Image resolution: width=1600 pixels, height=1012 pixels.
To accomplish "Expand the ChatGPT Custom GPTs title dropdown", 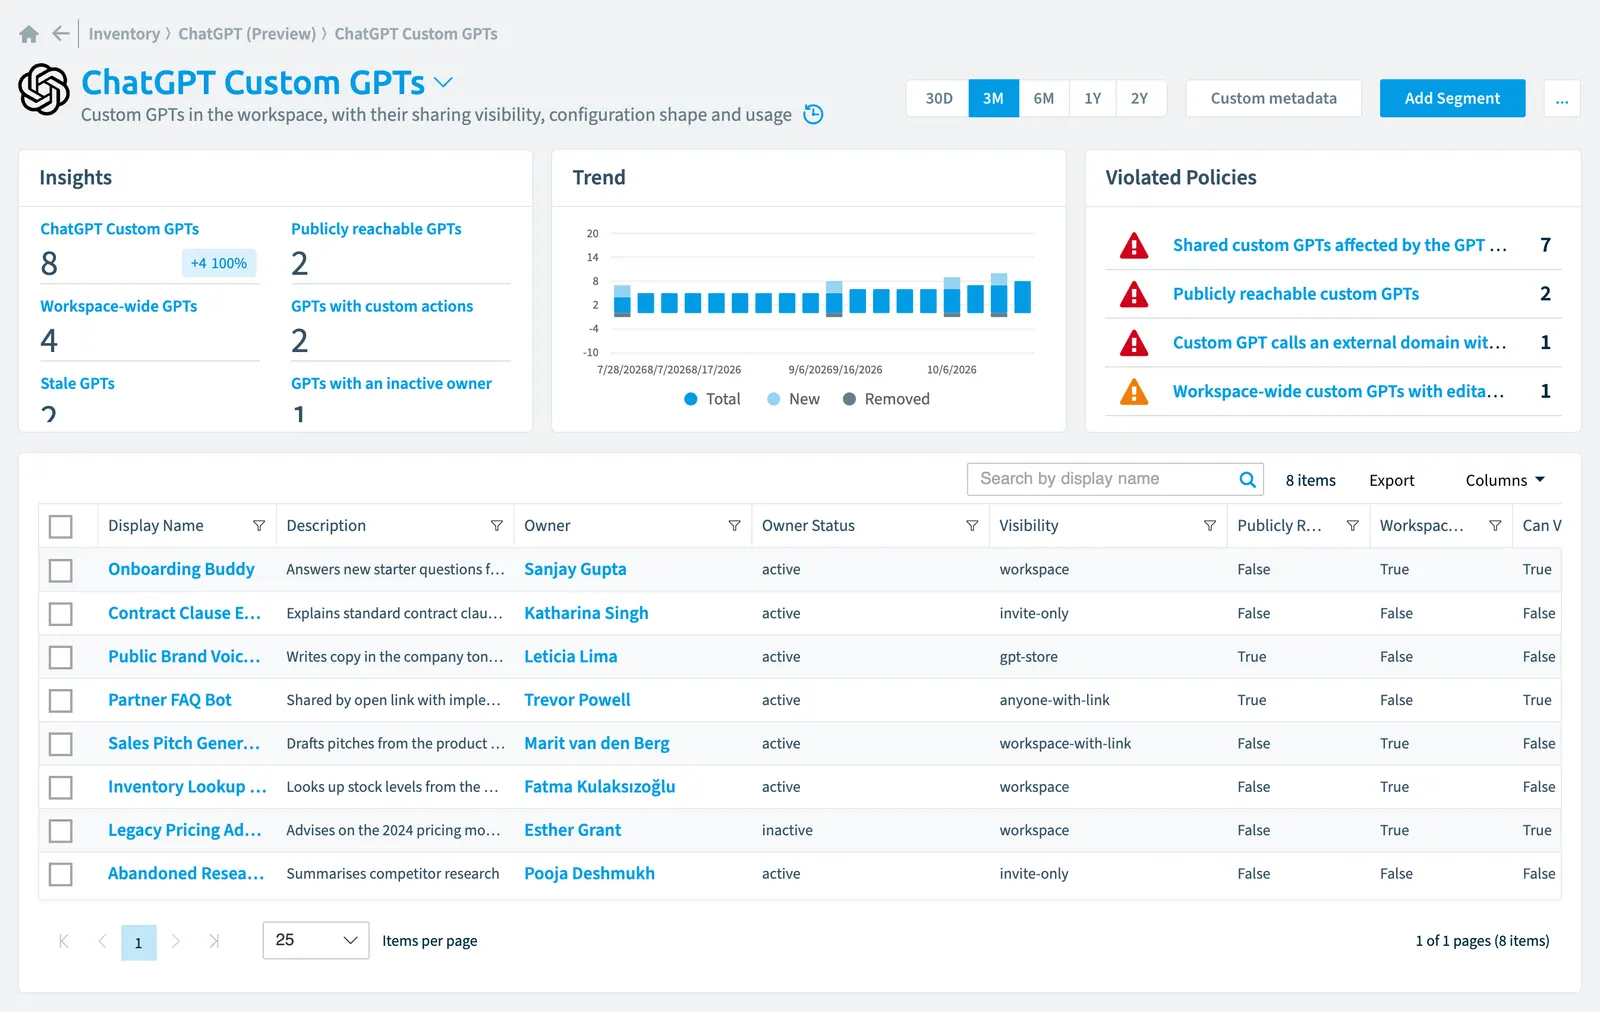I will [x=443, y=82].
